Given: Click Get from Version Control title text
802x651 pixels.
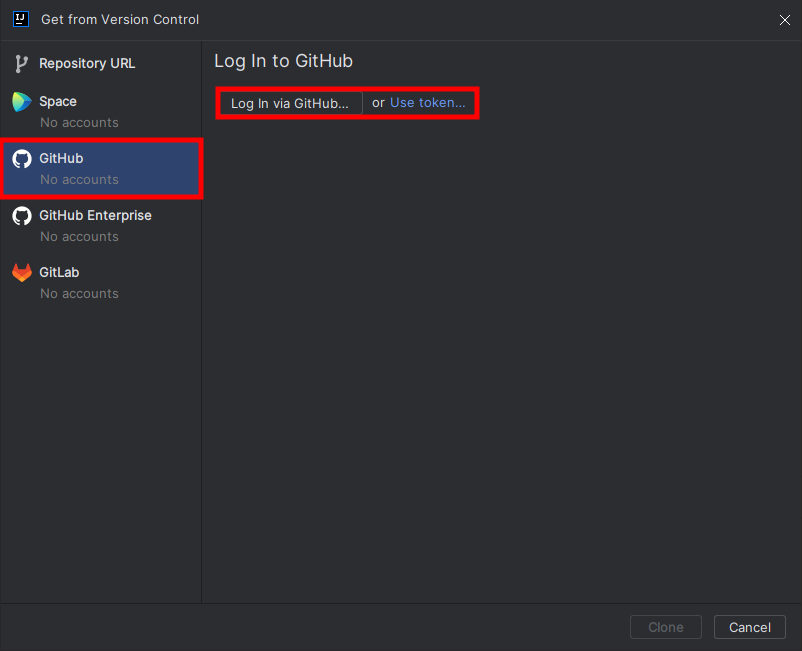Looking at the screenshot, I should pos(120,19).
